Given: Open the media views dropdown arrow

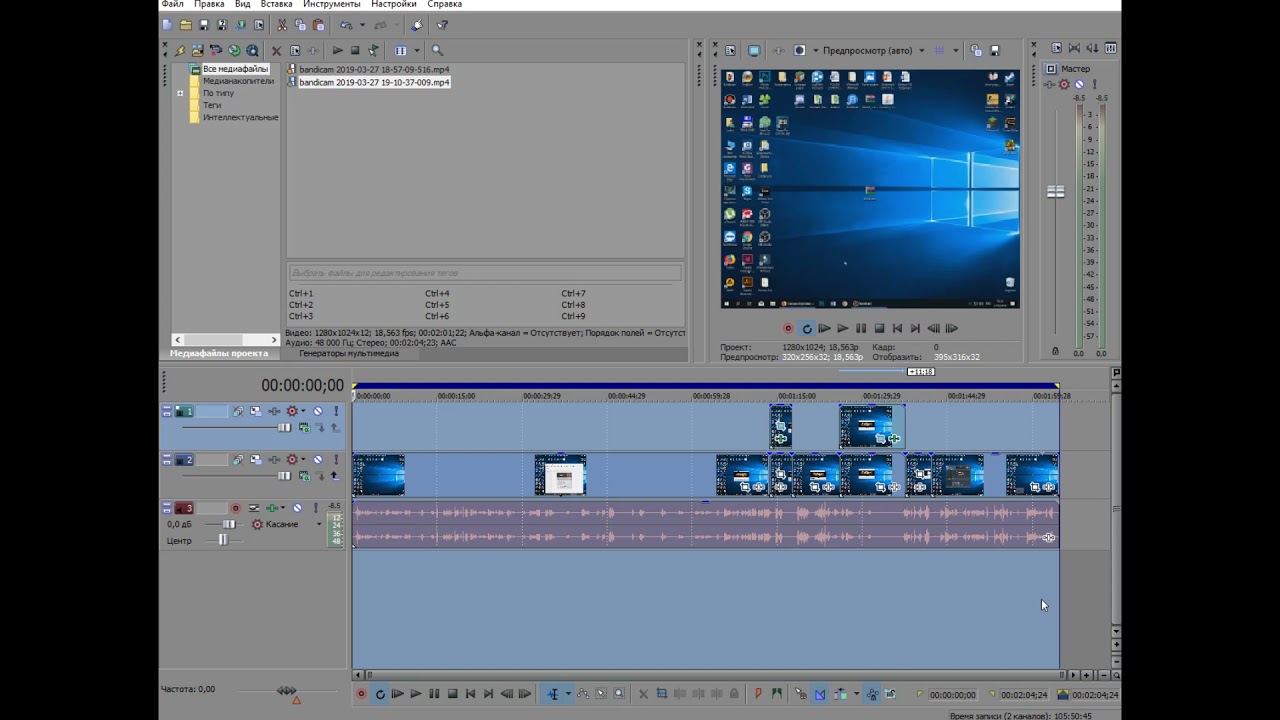Looking at the screenshot, I should click(416, 50).
